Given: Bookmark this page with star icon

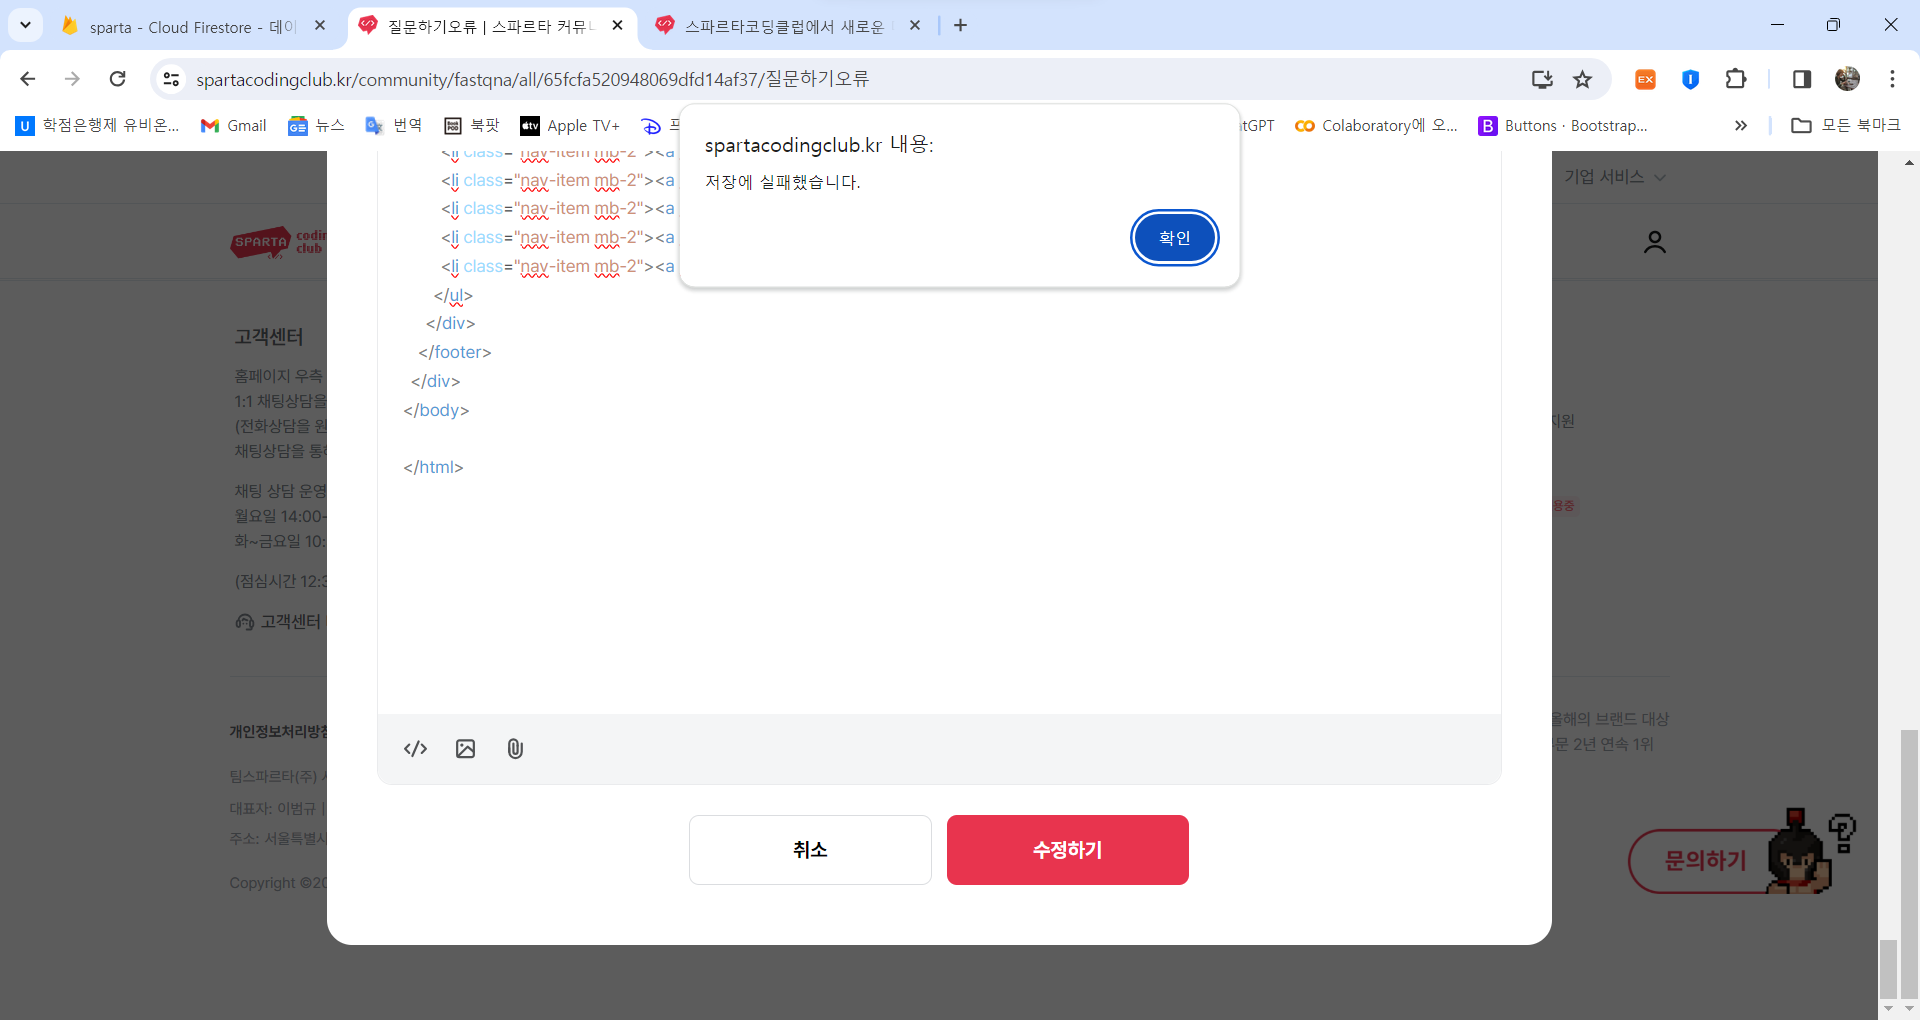Looking at the screenshot, I should pos(1582,79).
